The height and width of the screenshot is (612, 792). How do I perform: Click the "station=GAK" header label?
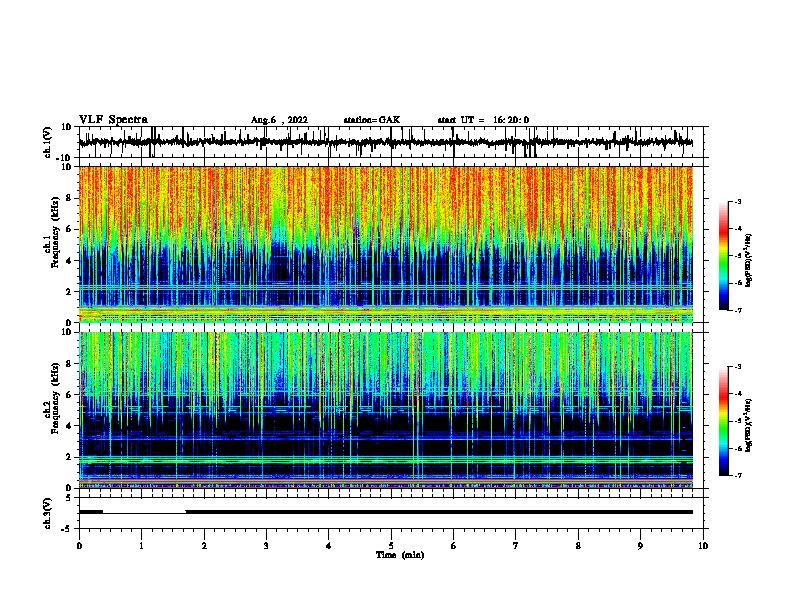pyautogui.click(x=372, y=120)
